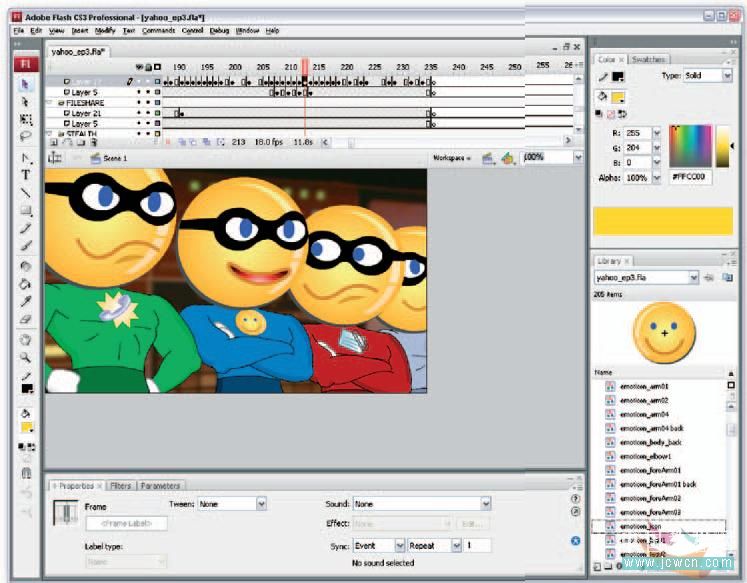Viewport: 747px width, 583px height.
Task: Select the Eyedropper tool
Action: 26,302
